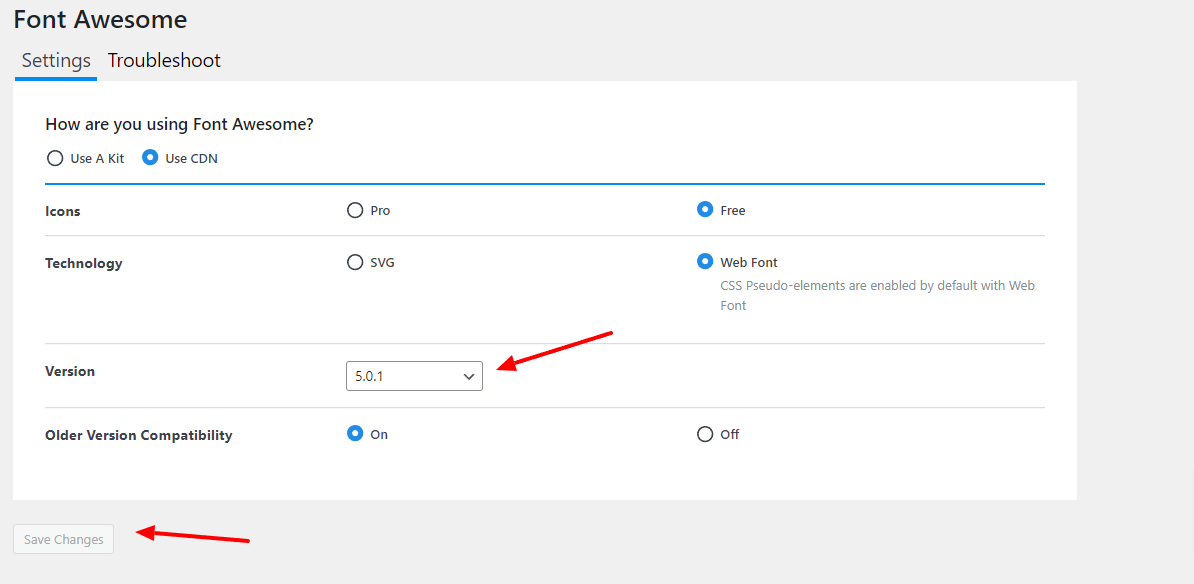
Task: Click the Technology row label
Action: tap(84, 264)
